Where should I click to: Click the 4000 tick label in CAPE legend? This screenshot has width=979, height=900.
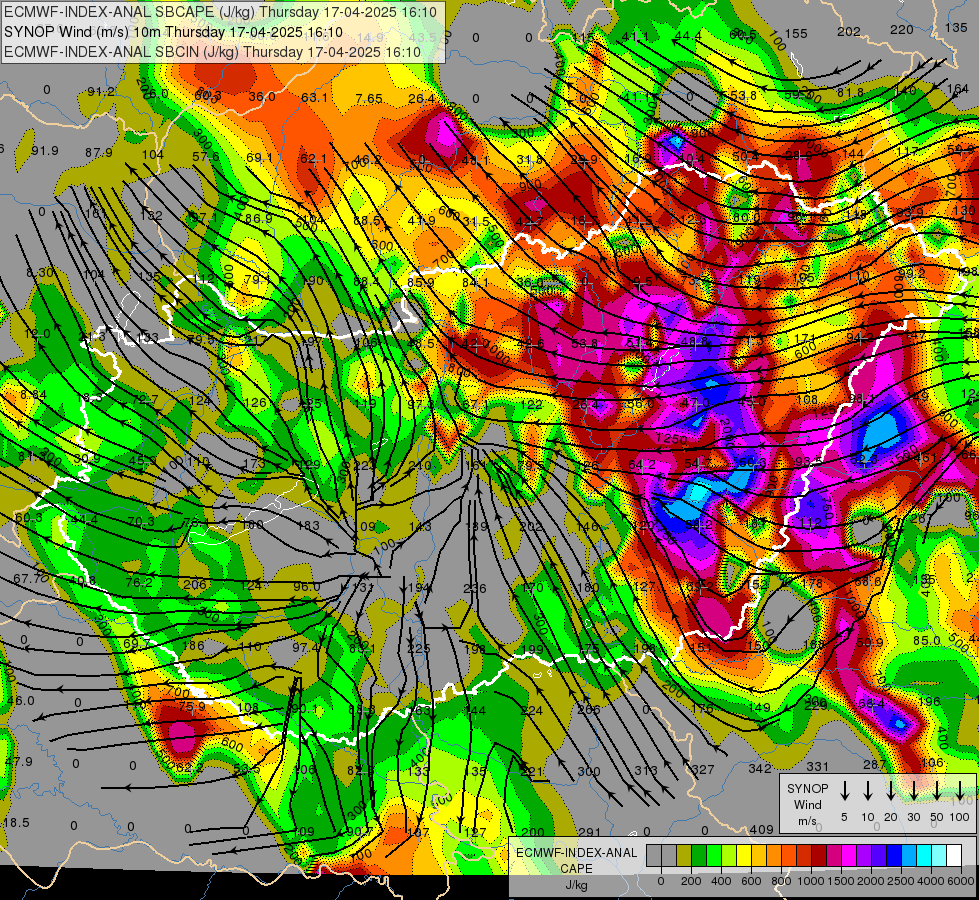pos(932,881)
